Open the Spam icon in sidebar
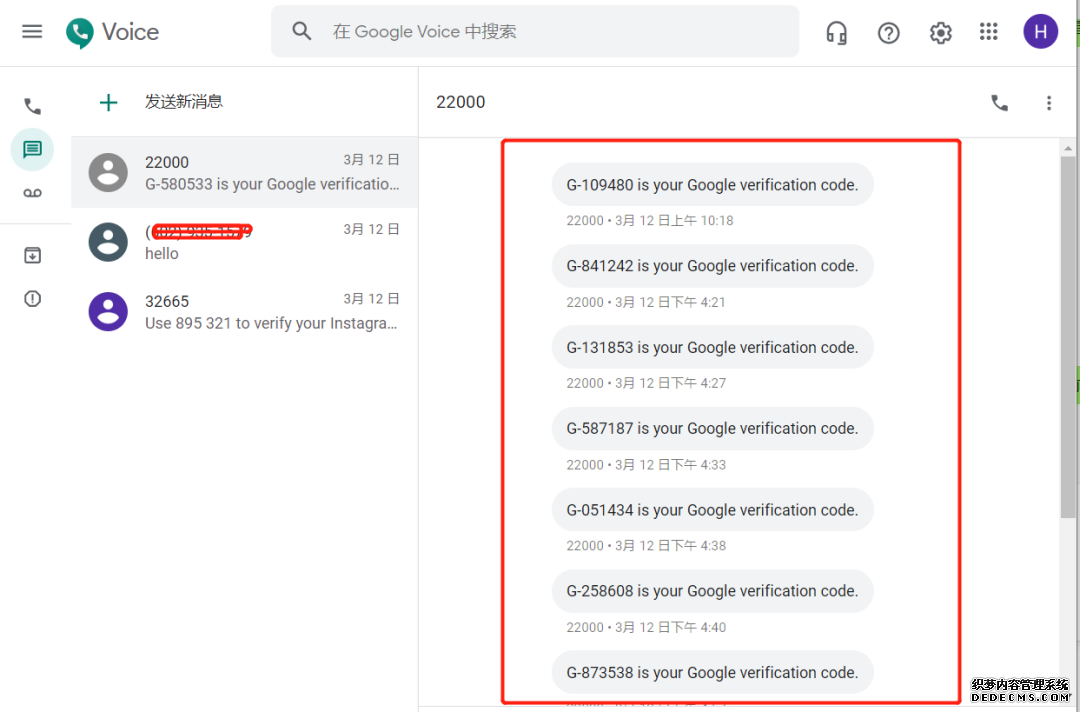 [32, 299]
